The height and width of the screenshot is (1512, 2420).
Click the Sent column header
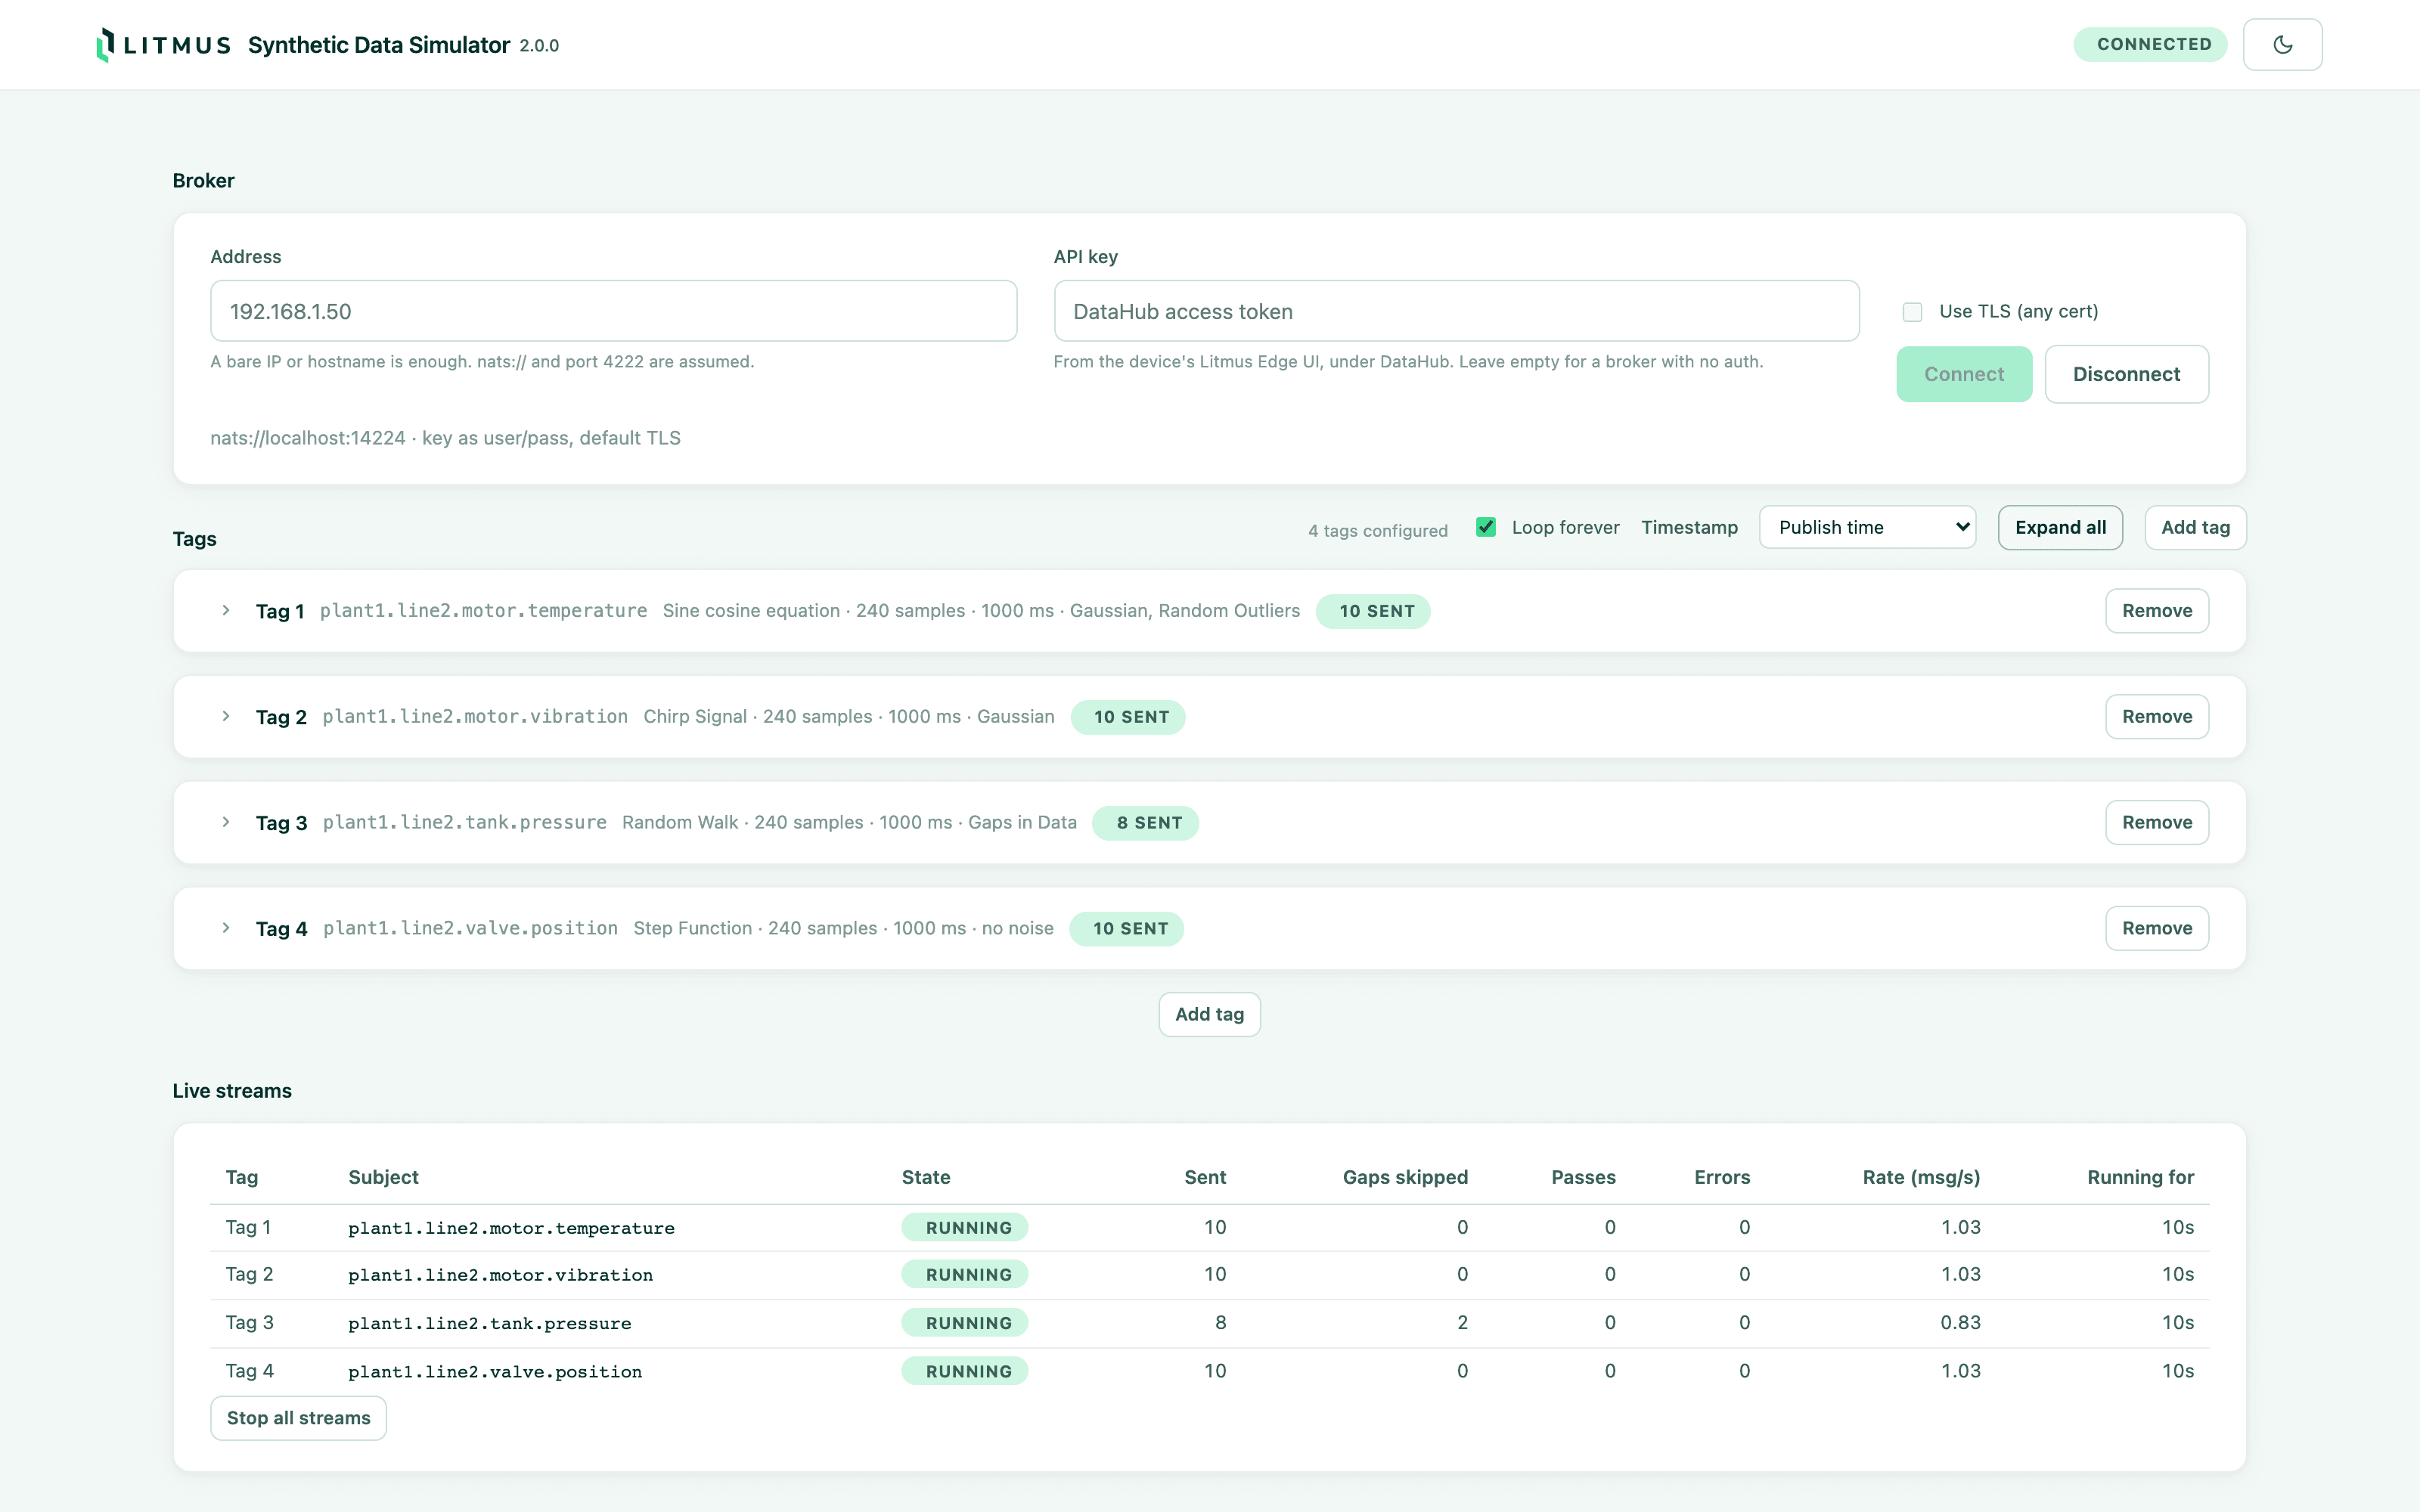click(x=1205, y=1177)
